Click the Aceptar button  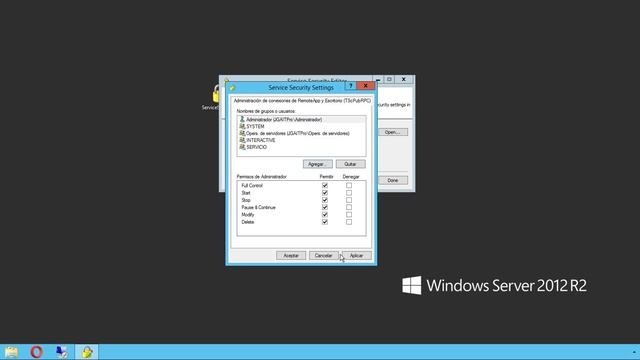pyautogui.click(x=291, y=256)
